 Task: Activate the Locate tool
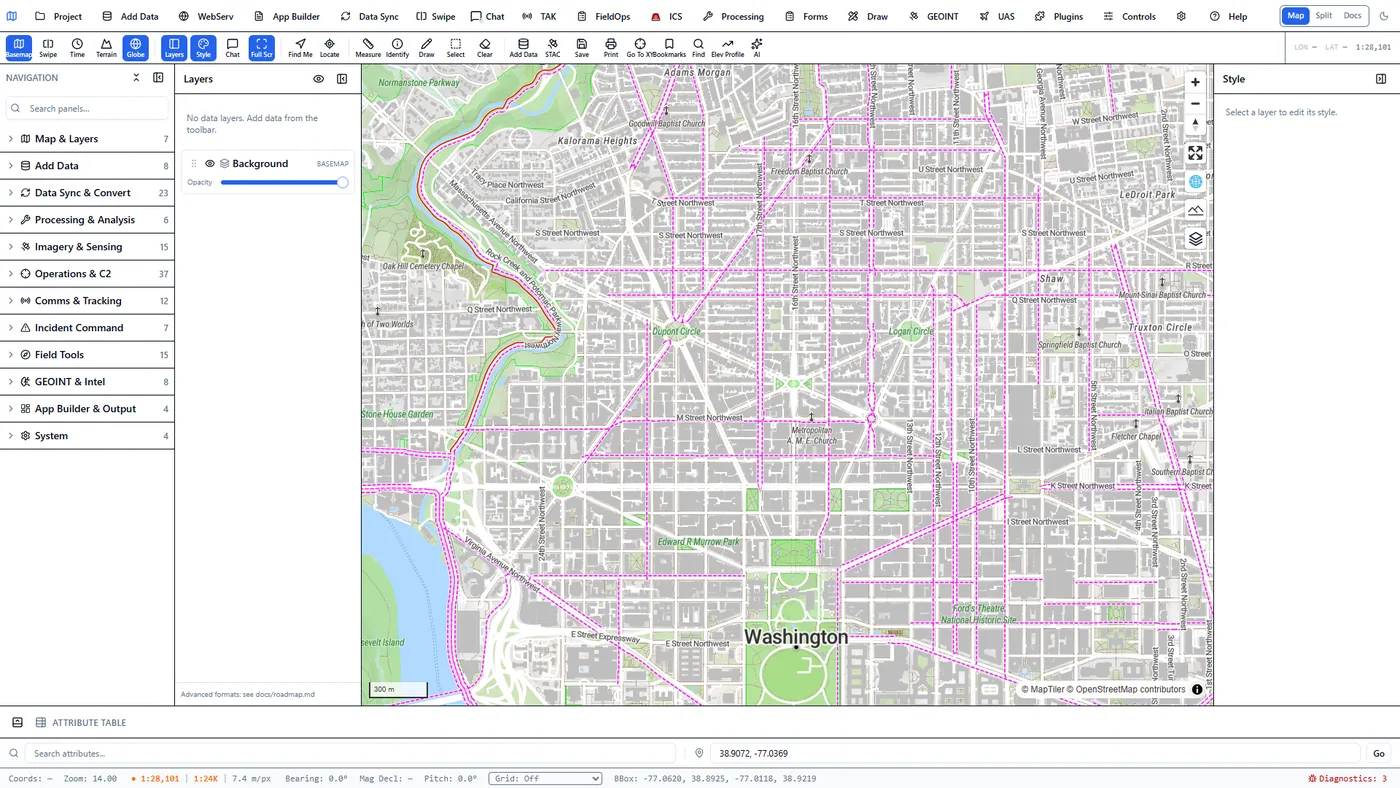click(329, 47)
